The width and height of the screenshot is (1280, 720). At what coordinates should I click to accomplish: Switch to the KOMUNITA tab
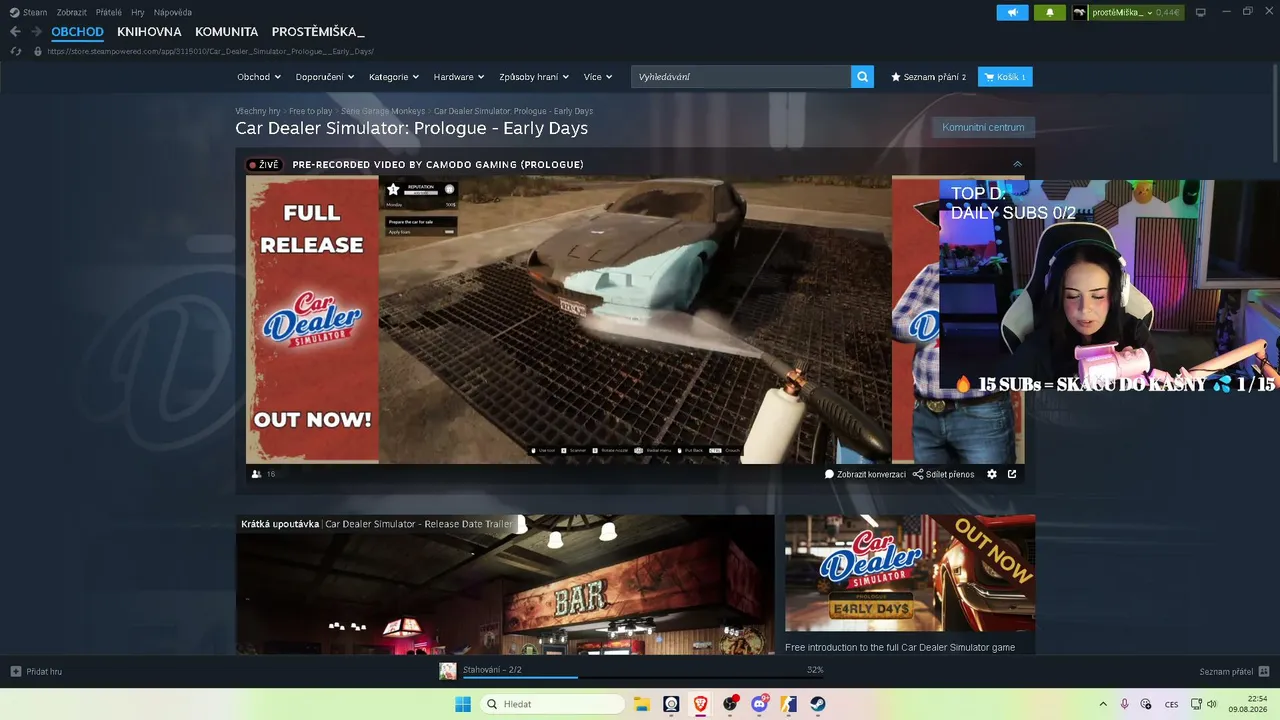[x=227, y=32]
